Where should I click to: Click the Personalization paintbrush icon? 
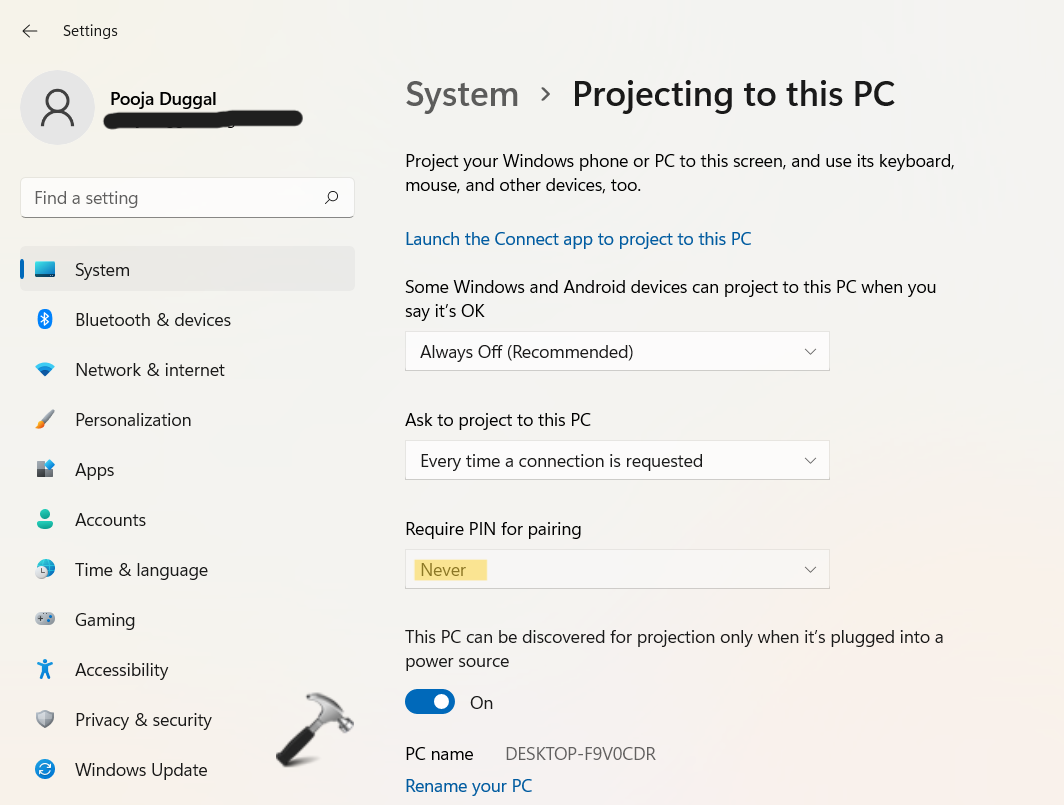tap(45, 420)
